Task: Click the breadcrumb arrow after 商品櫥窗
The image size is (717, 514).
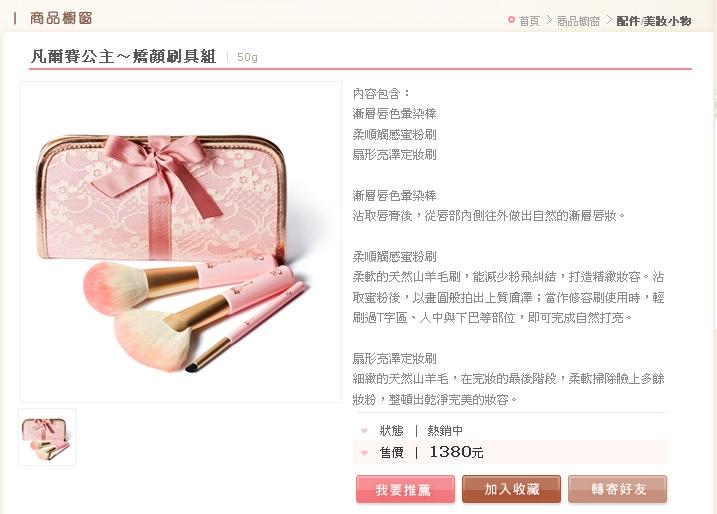Action: pyautogui.click(x=609, y=20)
